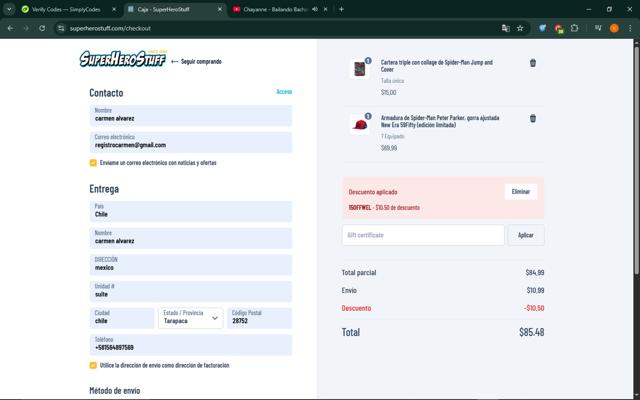The width and height of the screenshot is (640, 400).
Task: Open the orange profile avatar
Action: [614, 28]
